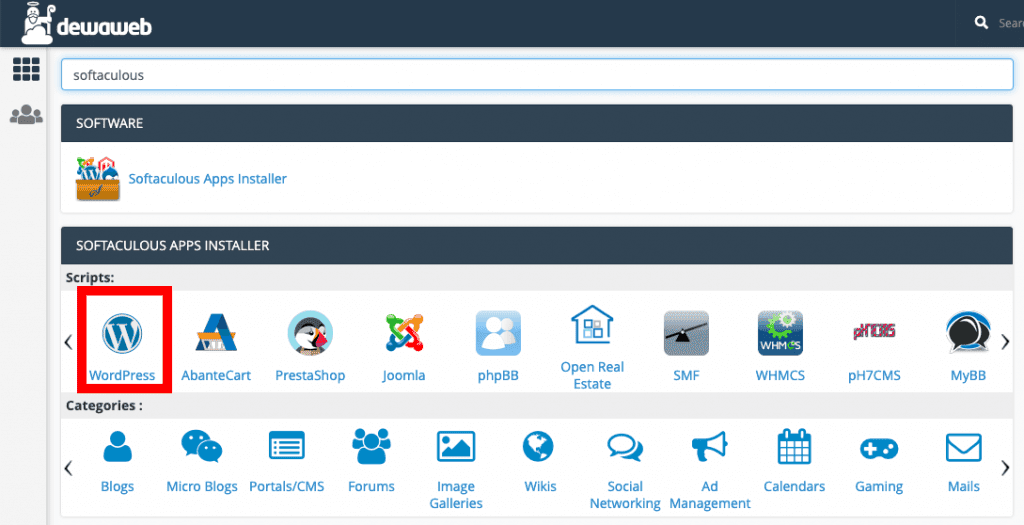Image resolution: width=1024 pixels, height=525 pixels.
Task: Open the pH7CMS script icon
Action: pos(874,331)
